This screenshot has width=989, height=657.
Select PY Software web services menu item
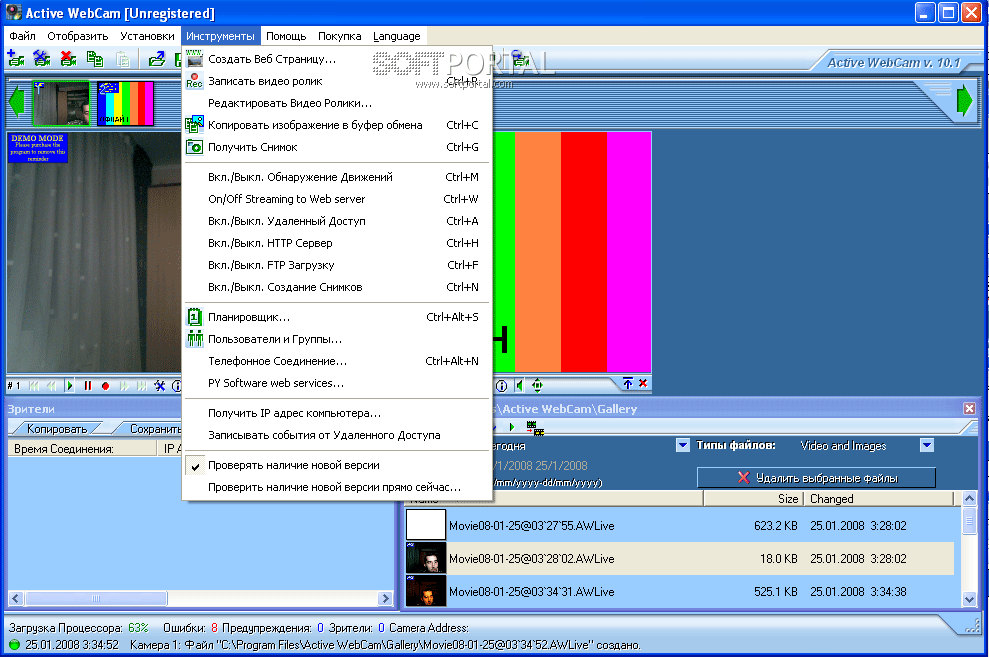[x=337, y=383]
